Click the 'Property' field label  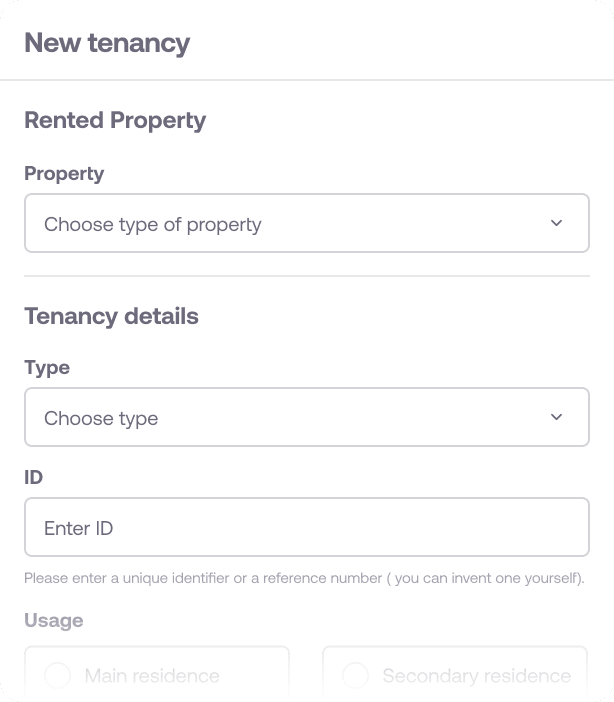64,173
